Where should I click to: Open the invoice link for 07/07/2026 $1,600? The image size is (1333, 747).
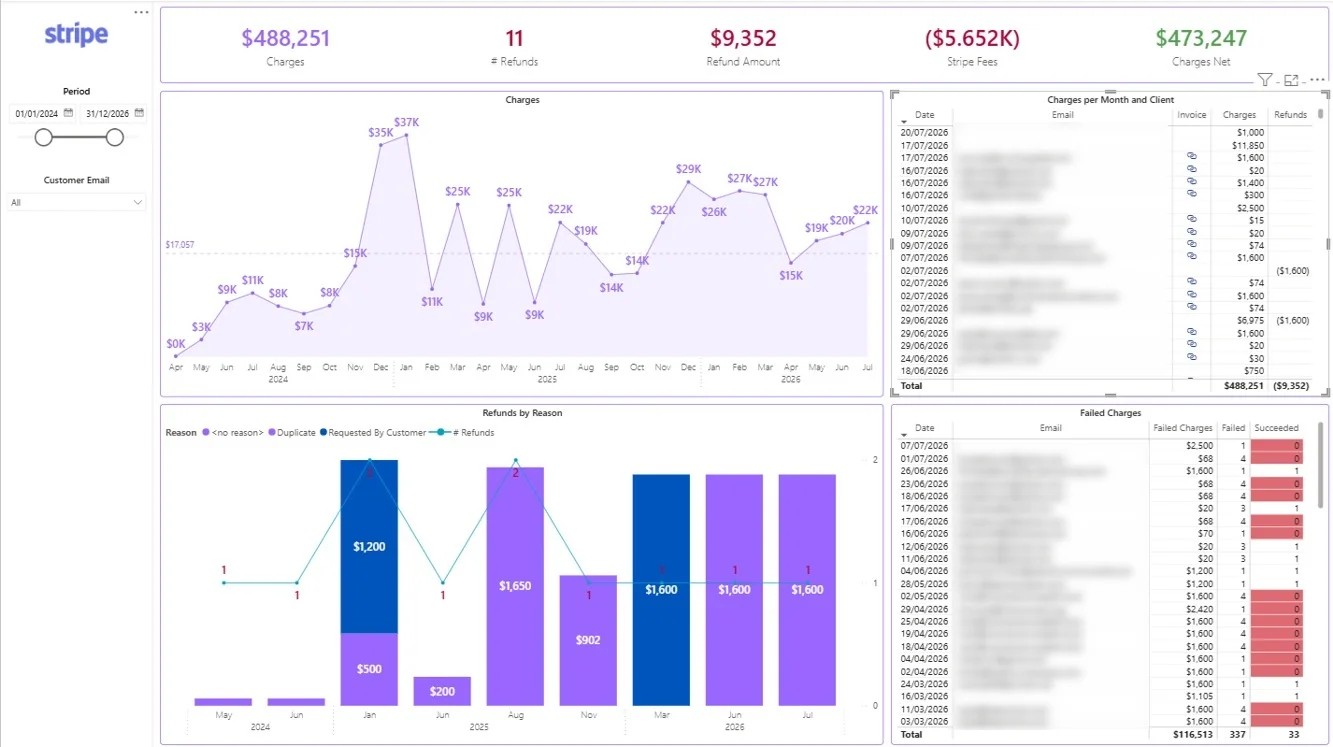(1191, 258)
